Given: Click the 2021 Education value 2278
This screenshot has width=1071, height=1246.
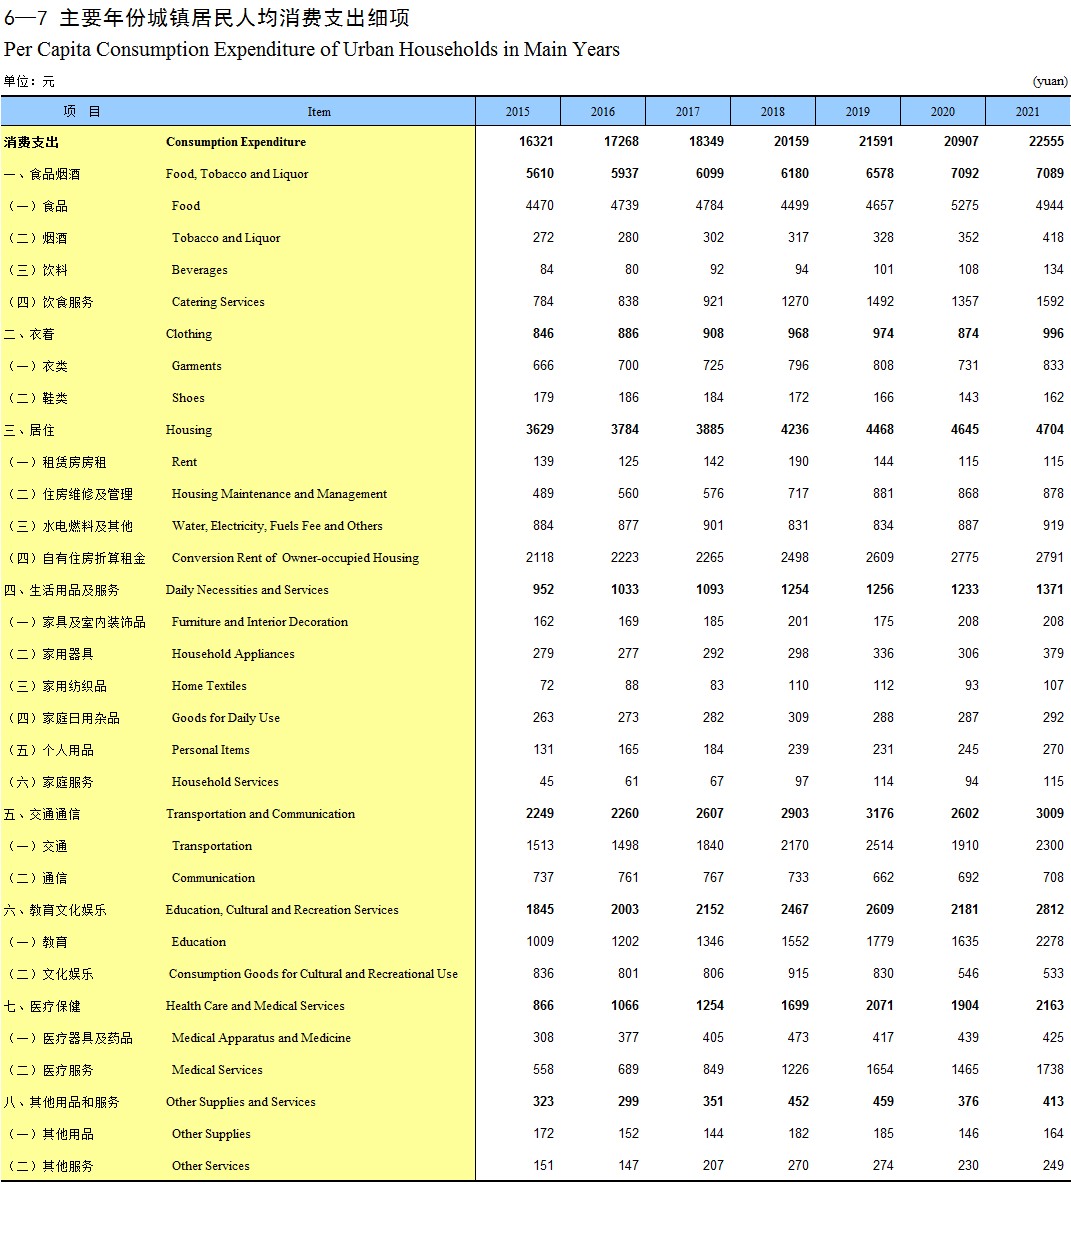Looking at the screenshot, I should [x=1049, y=941].
